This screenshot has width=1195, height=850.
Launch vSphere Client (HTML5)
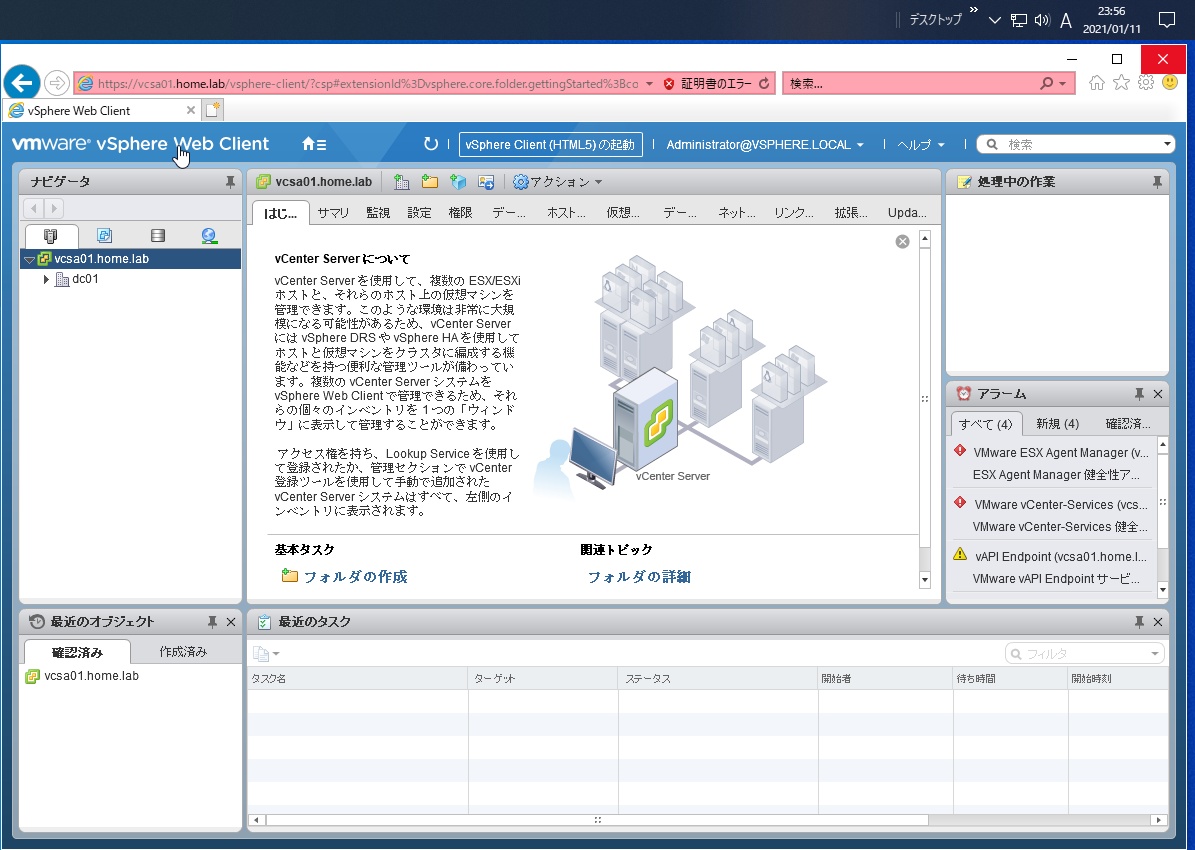point(550,144)
